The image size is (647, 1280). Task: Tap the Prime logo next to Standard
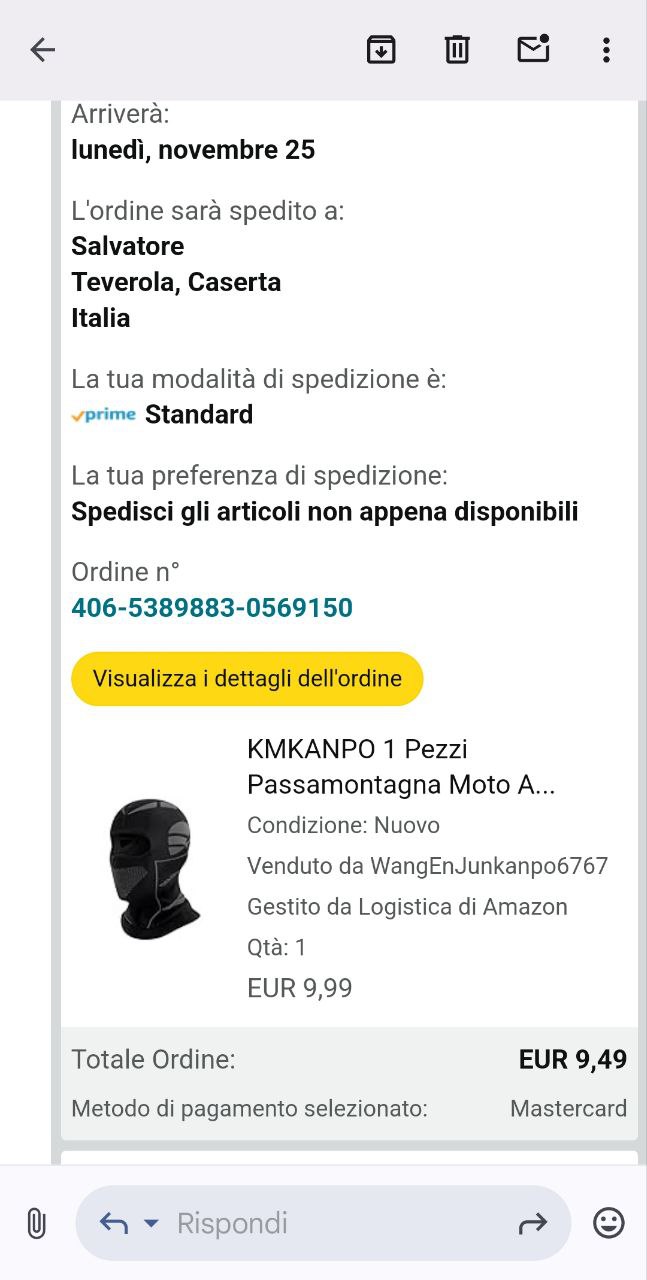click(x=103, y=415)
